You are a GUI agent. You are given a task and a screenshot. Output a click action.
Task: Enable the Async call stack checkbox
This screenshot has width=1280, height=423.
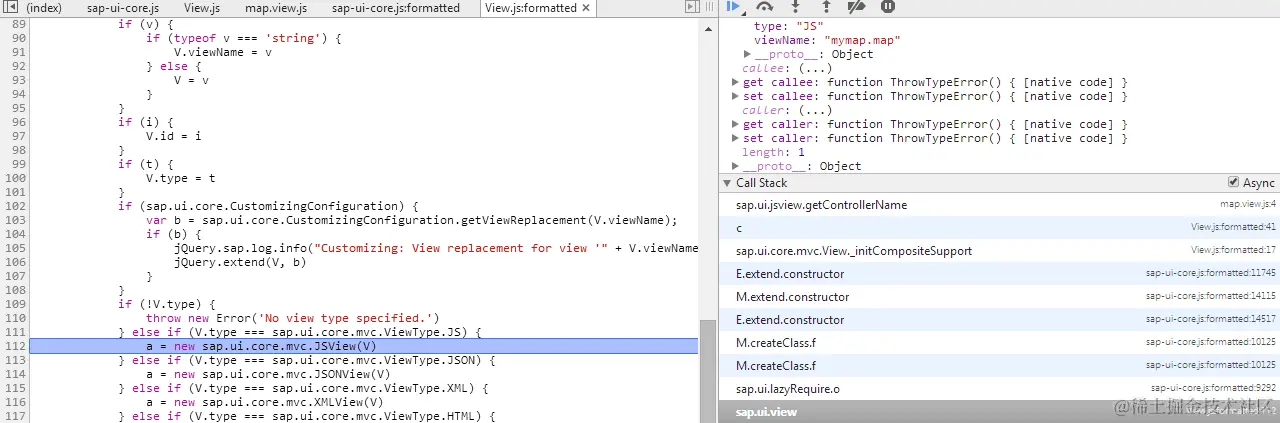point(1233,183)
